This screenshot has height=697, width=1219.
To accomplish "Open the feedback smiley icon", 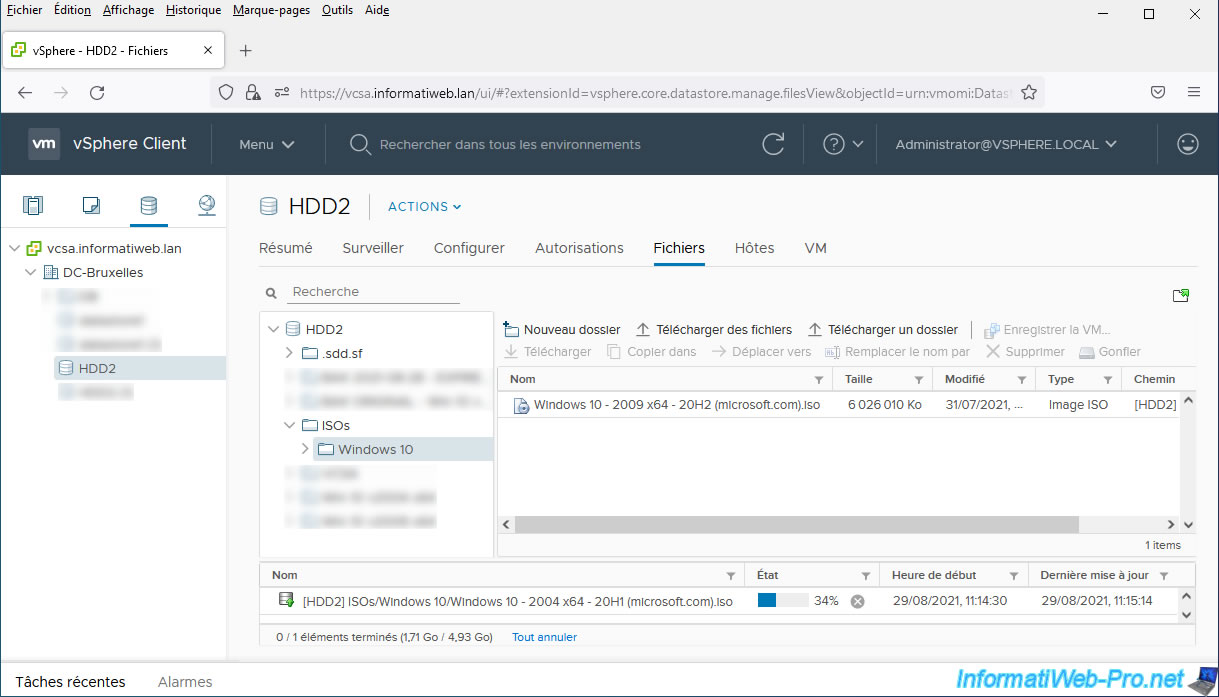I will click(1187, 144).
